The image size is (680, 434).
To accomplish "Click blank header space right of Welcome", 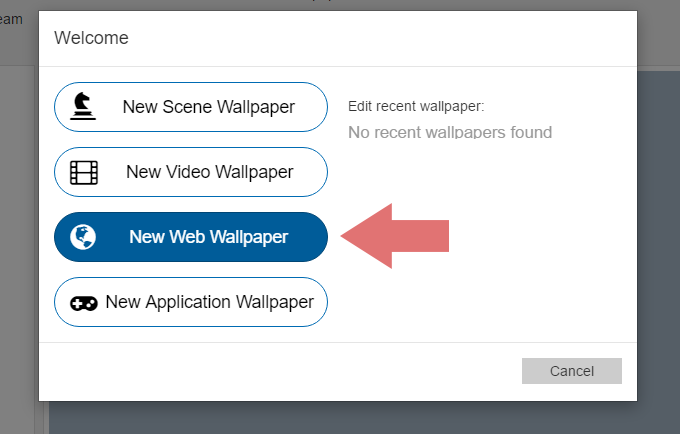I will pyautogui.click(x=400, y=38).
